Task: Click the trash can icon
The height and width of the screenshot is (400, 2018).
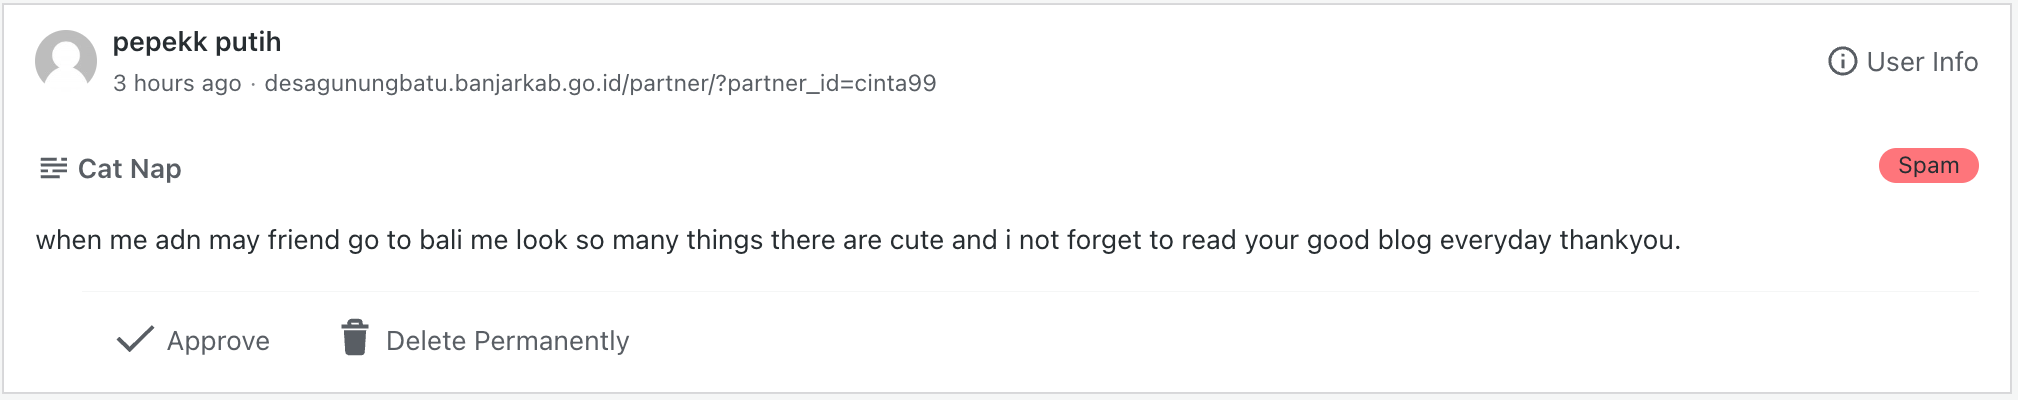Action: (355, 338)
